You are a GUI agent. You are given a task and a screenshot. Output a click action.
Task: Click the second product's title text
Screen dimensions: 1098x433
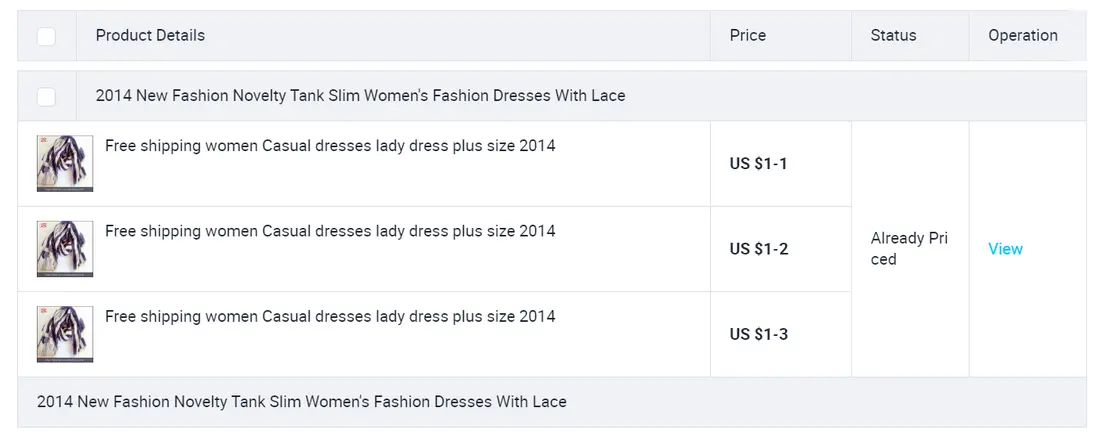(330, 231)
